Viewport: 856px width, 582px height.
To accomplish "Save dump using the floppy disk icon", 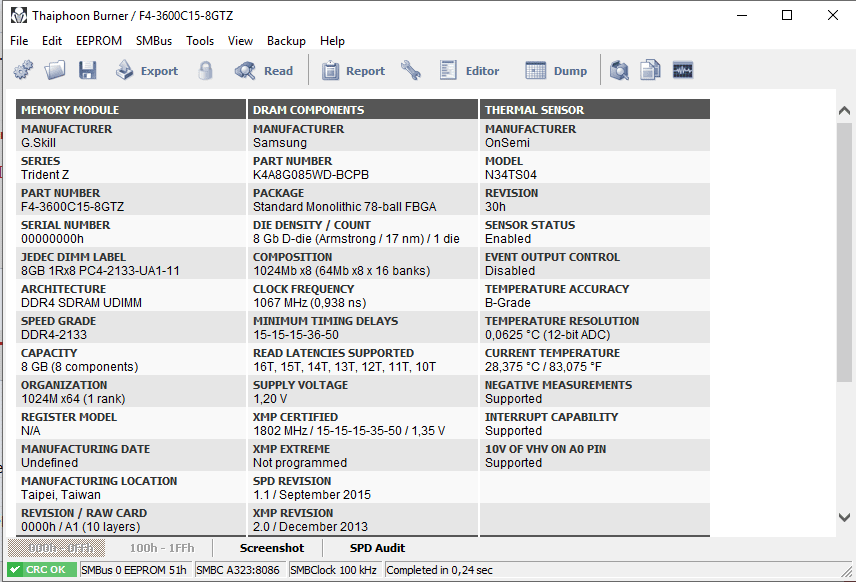I will click(x=87, y=70).
